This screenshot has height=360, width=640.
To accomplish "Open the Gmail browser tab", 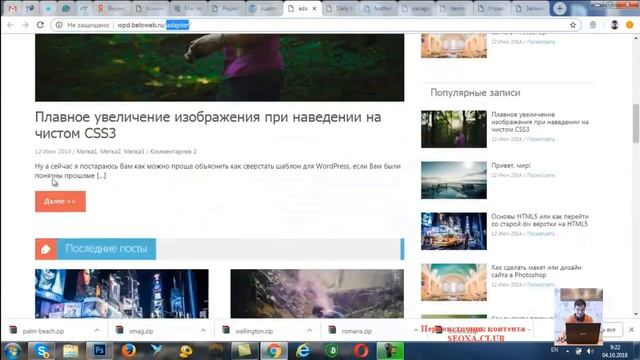I will coord(13,8).
